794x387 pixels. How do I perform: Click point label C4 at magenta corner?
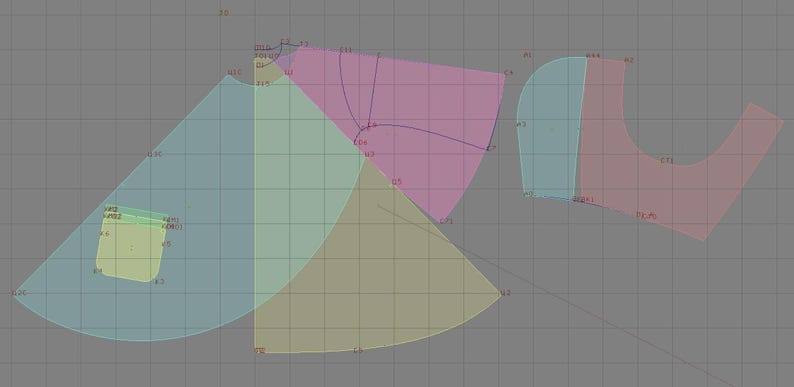[508, 73]
